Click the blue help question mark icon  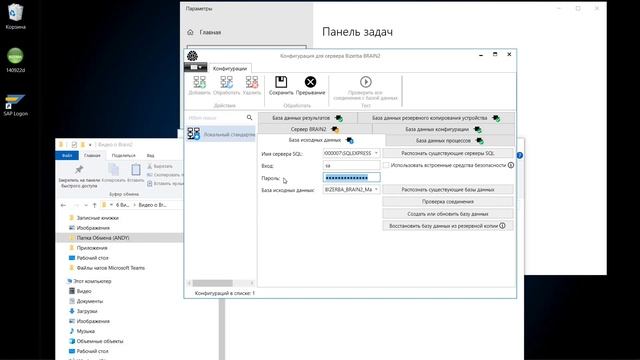tap(520, 155)
